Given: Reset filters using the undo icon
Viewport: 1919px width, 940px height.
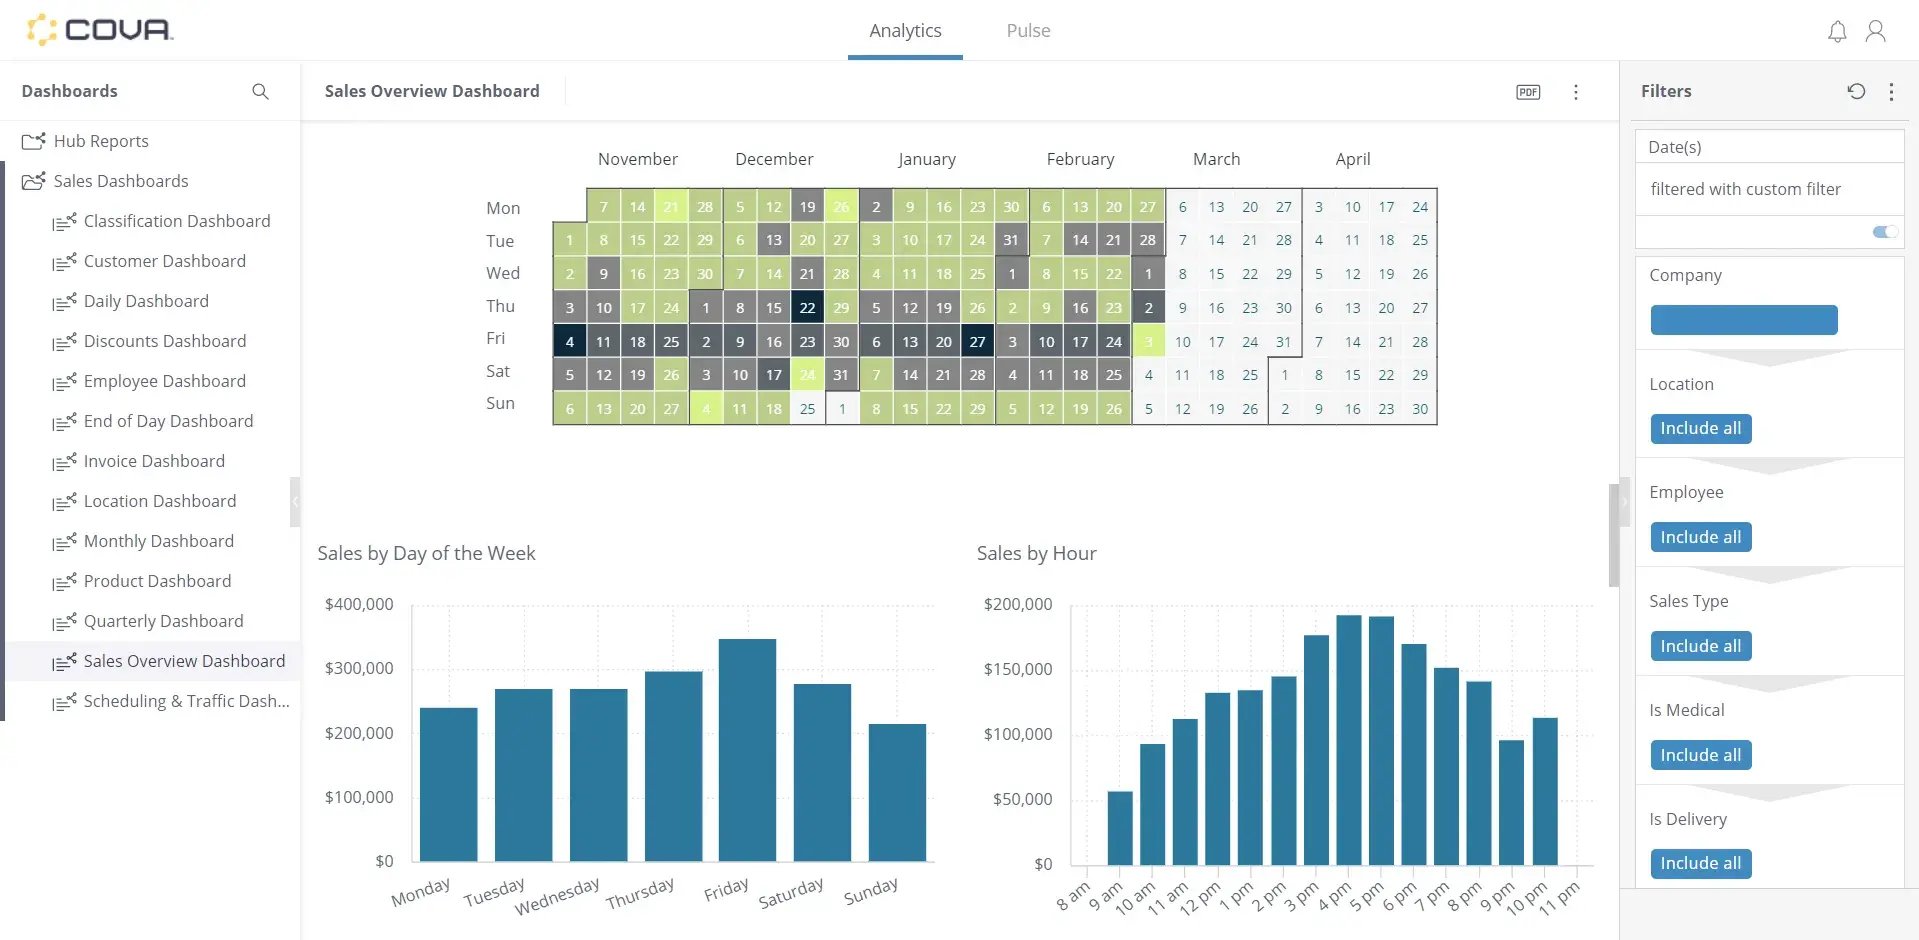Looking at the screenshot, I should 1856,91.
